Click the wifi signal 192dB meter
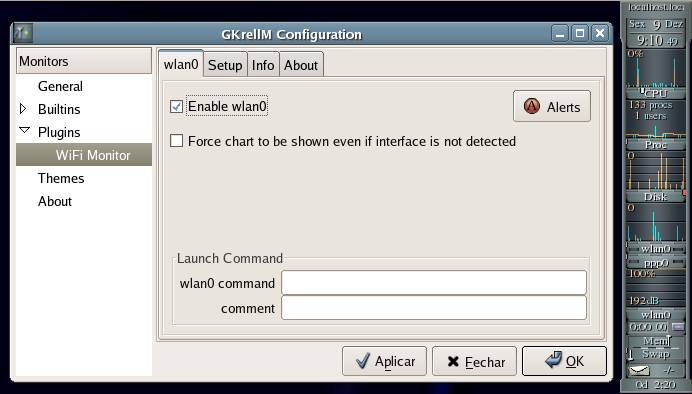The width and height of the screenshot is (692, 394). click(655, 300)
